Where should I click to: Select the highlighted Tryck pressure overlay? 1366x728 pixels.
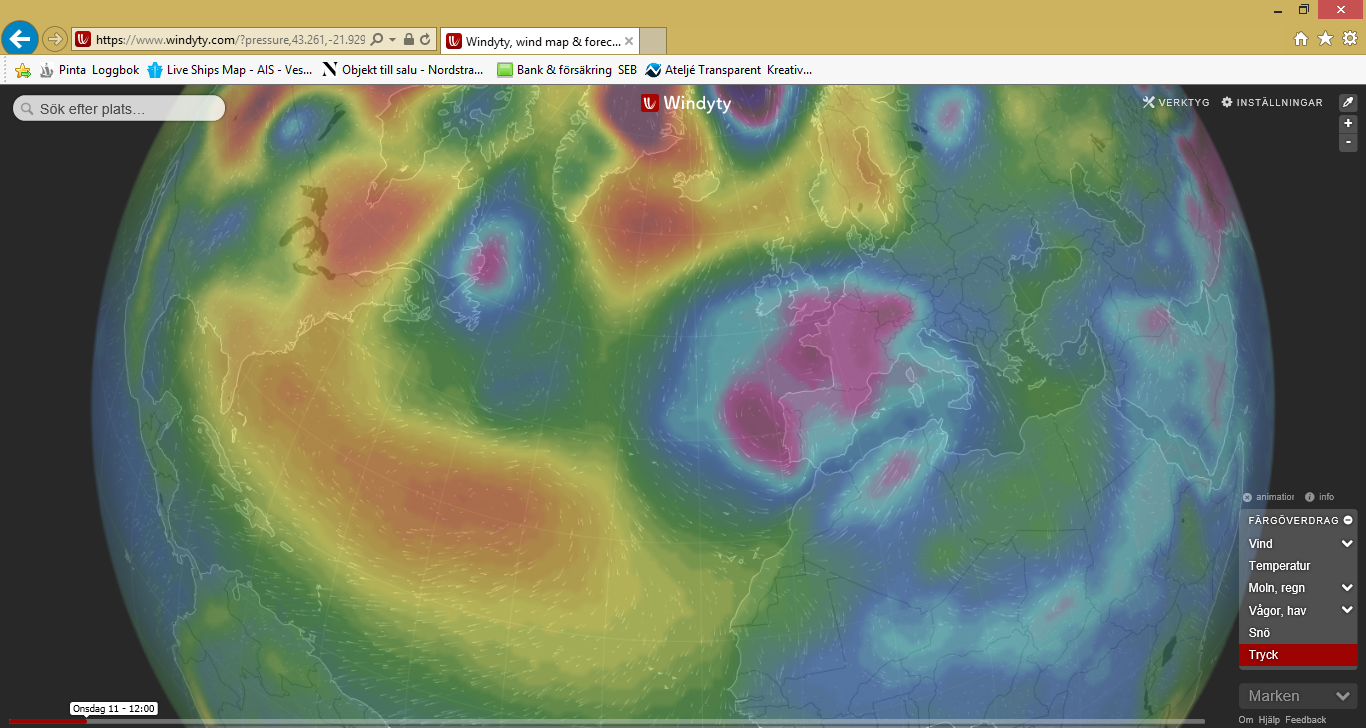[1298, 655]
